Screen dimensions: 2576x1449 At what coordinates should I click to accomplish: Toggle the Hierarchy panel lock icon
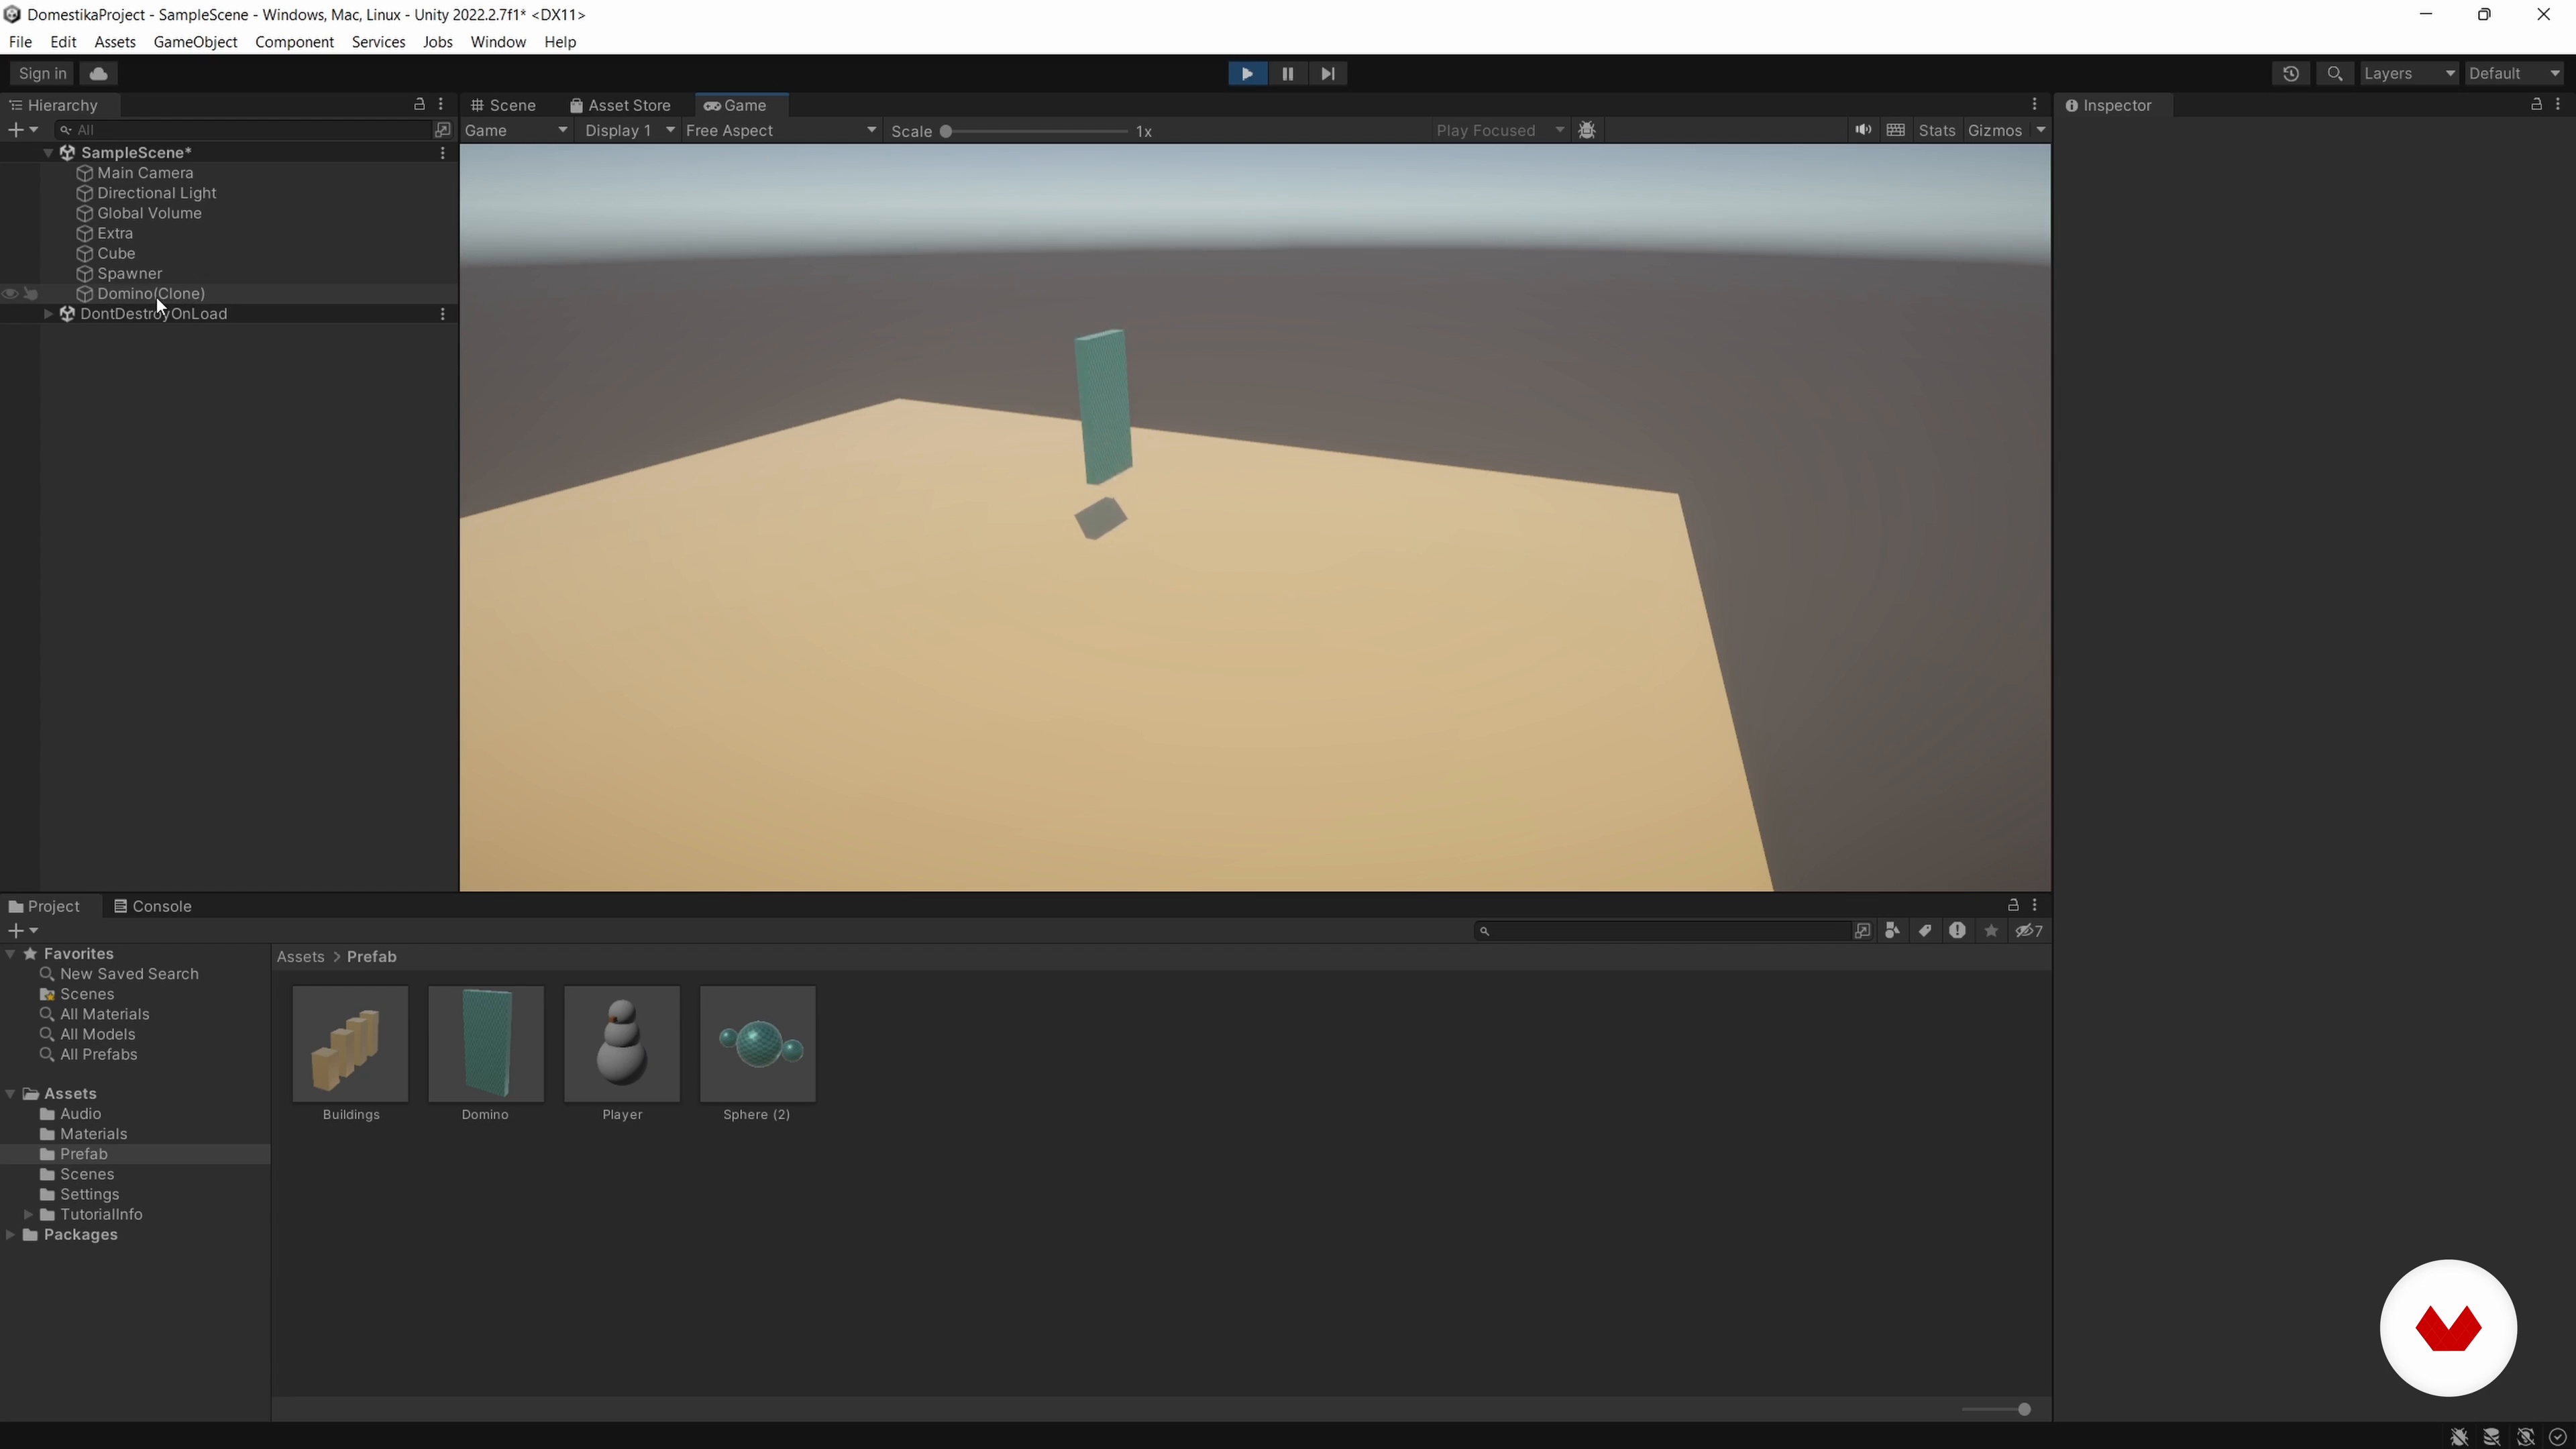pyautogui.click(x=419, y=104)
